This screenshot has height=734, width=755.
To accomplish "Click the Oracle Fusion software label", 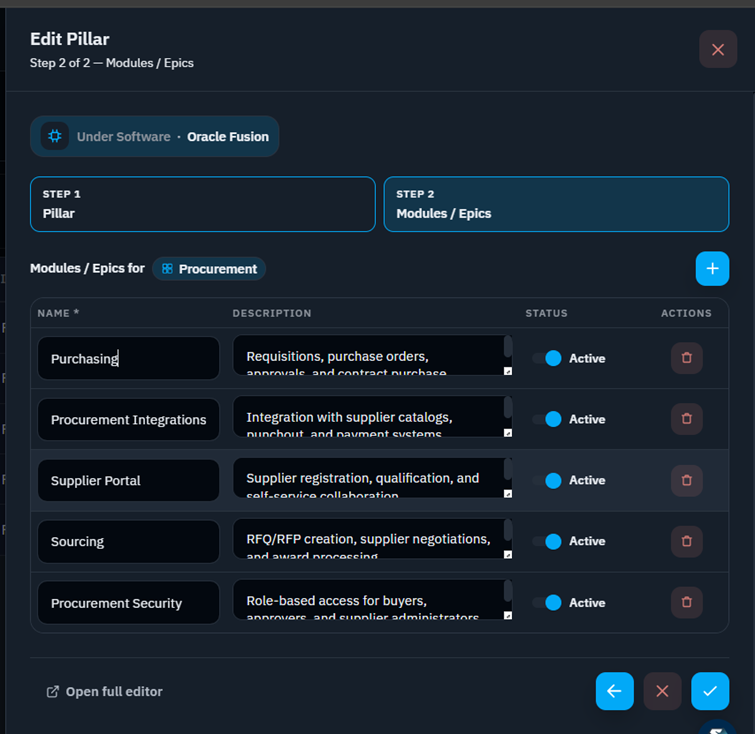I will (x=228, y=137).
